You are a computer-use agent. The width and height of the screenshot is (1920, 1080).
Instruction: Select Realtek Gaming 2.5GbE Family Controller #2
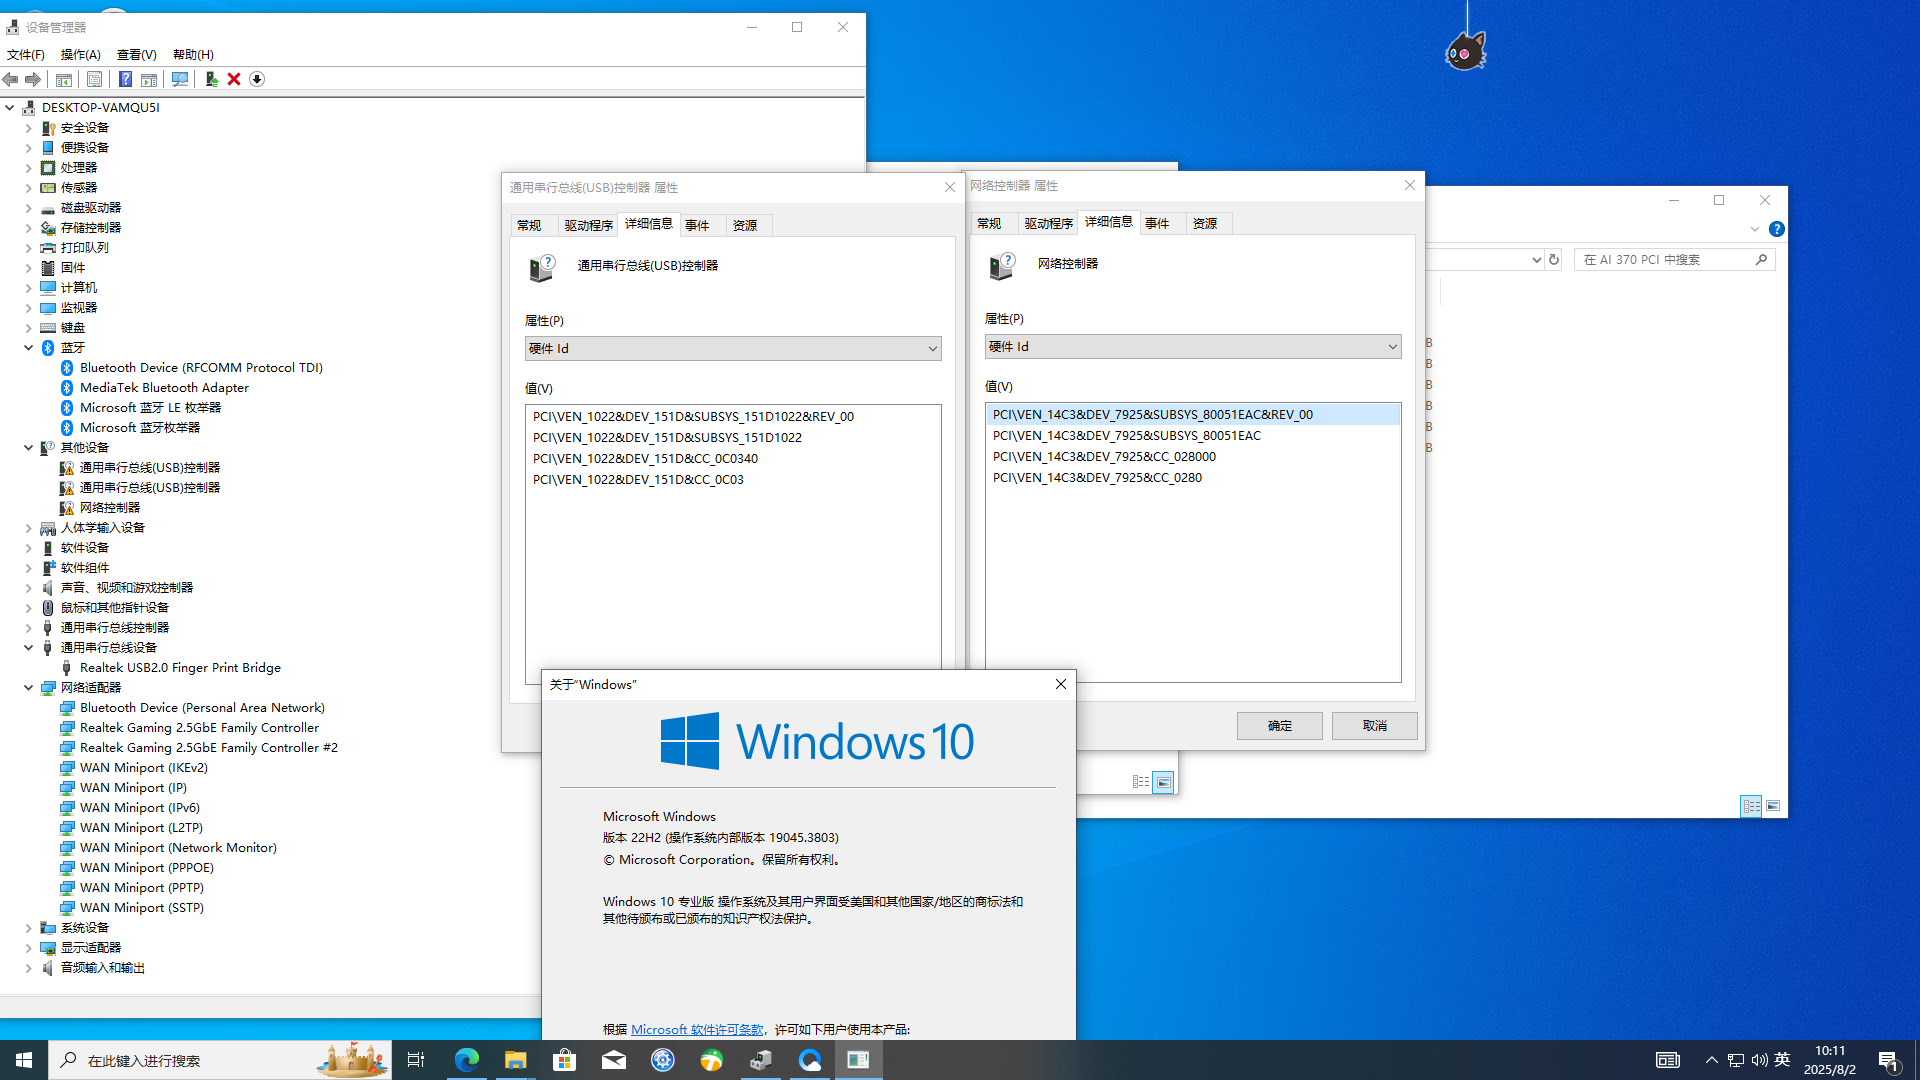point(209,748)
